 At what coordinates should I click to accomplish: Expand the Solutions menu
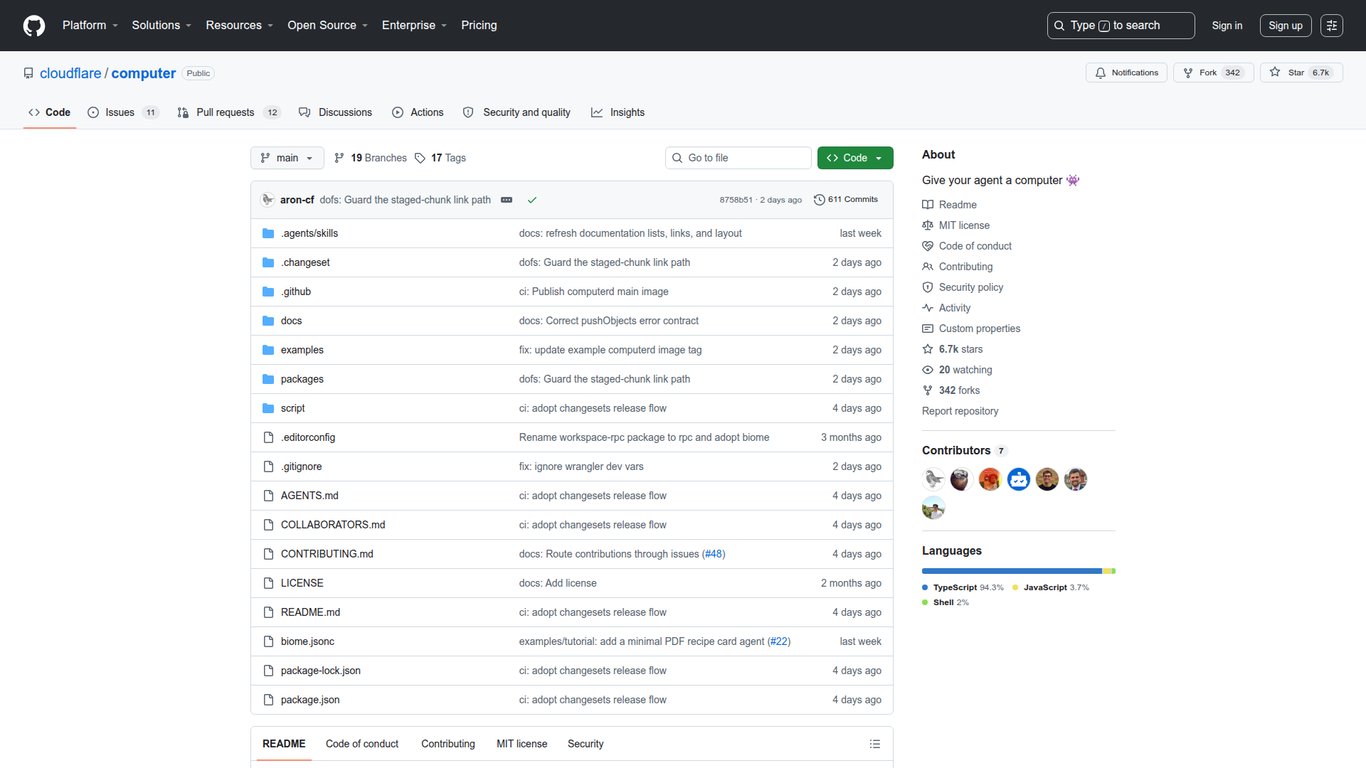point(162,25)
